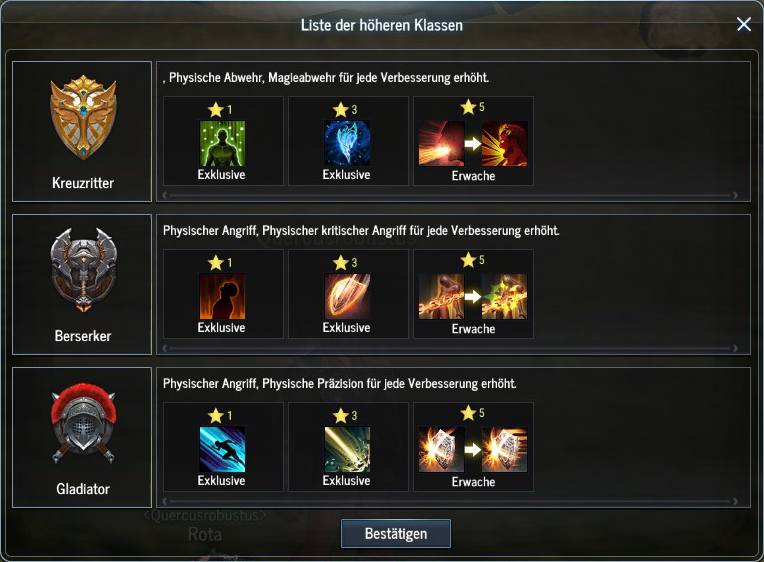View Gladiator's golden beam 3-star skill

coord(347,449)
